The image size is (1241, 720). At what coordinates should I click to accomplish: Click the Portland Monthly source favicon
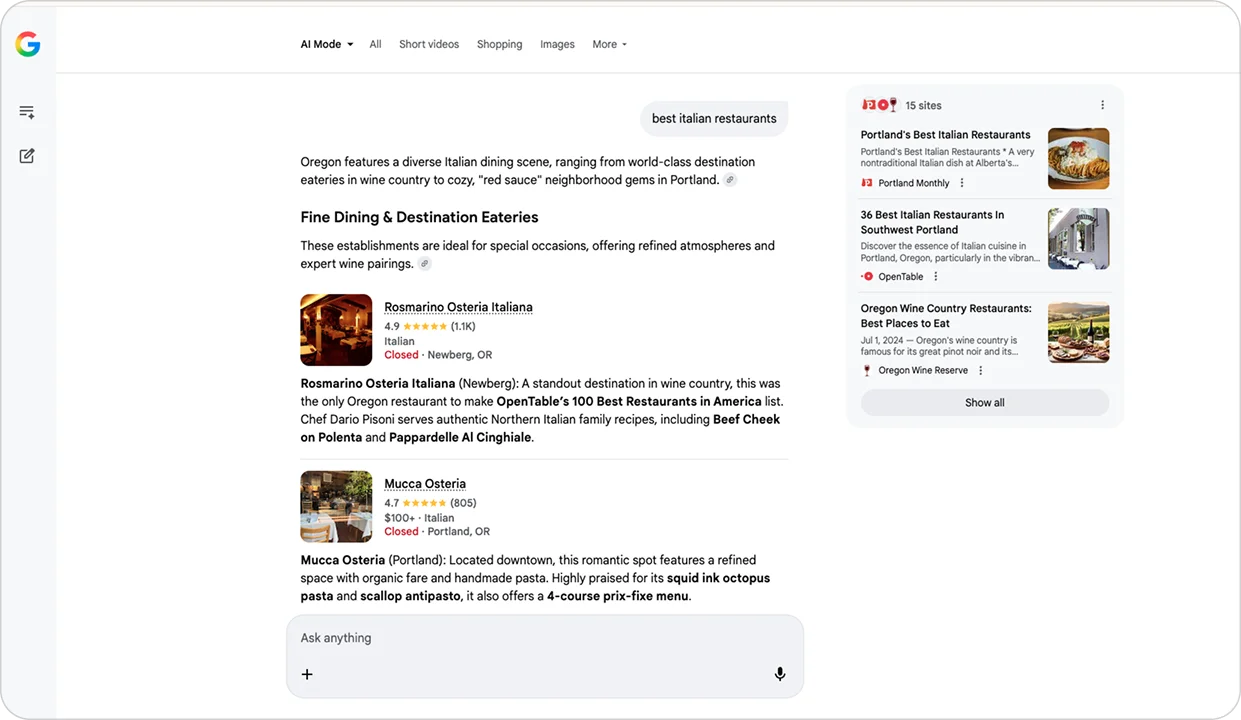867,183
